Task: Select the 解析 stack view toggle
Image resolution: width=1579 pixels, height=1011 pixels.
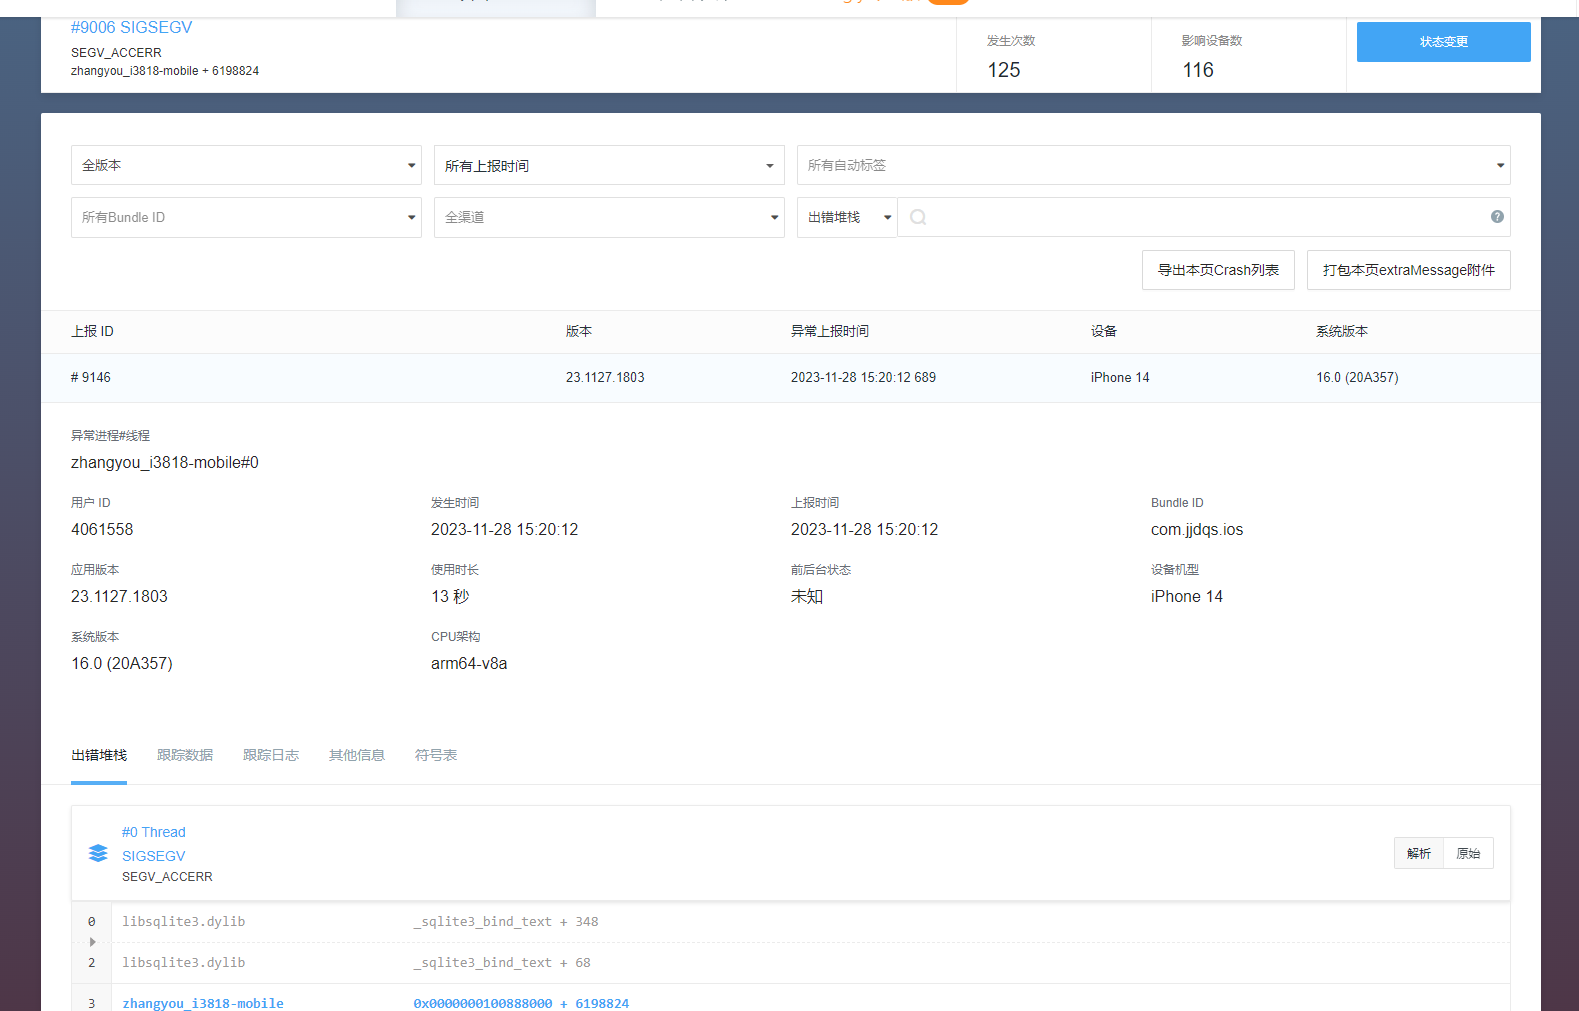Action: (x=1419, y=853)
